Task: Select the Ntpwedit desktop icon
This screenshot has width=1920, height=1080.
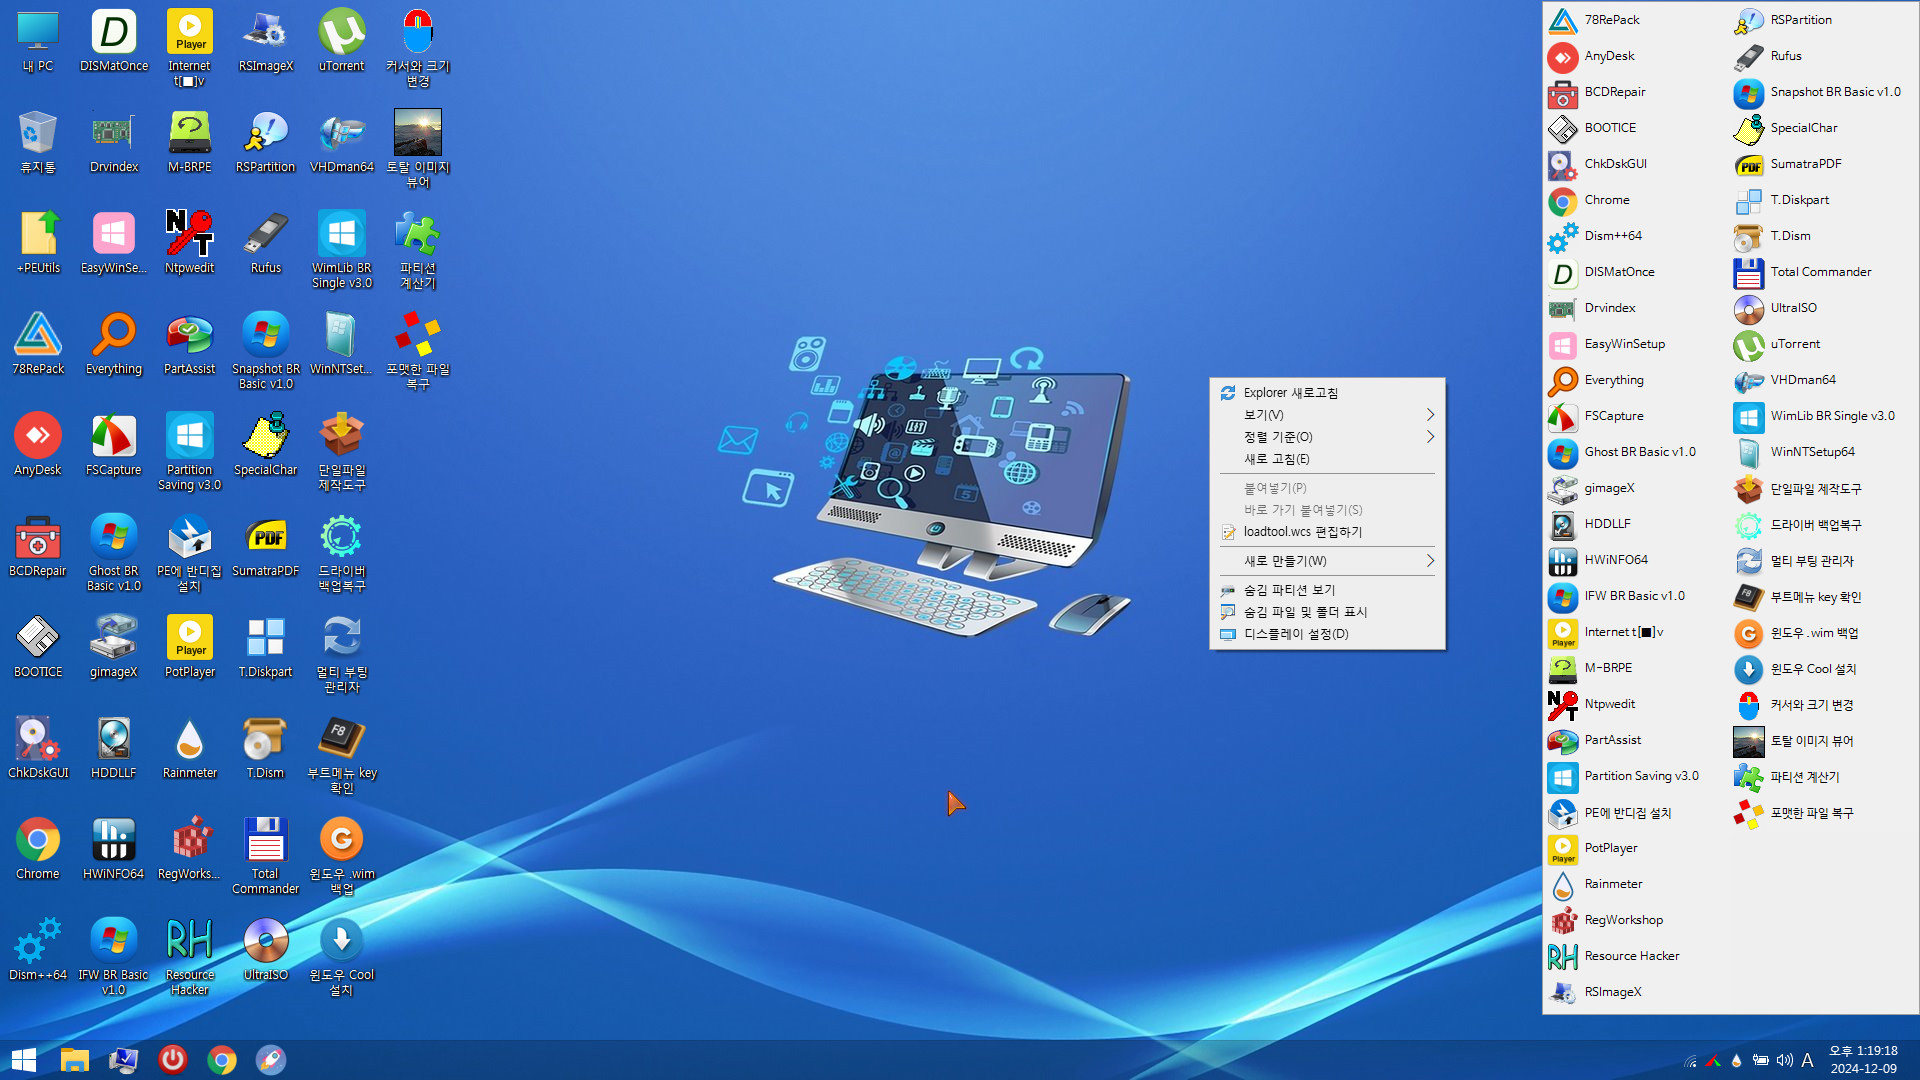Action: [190, 243]
